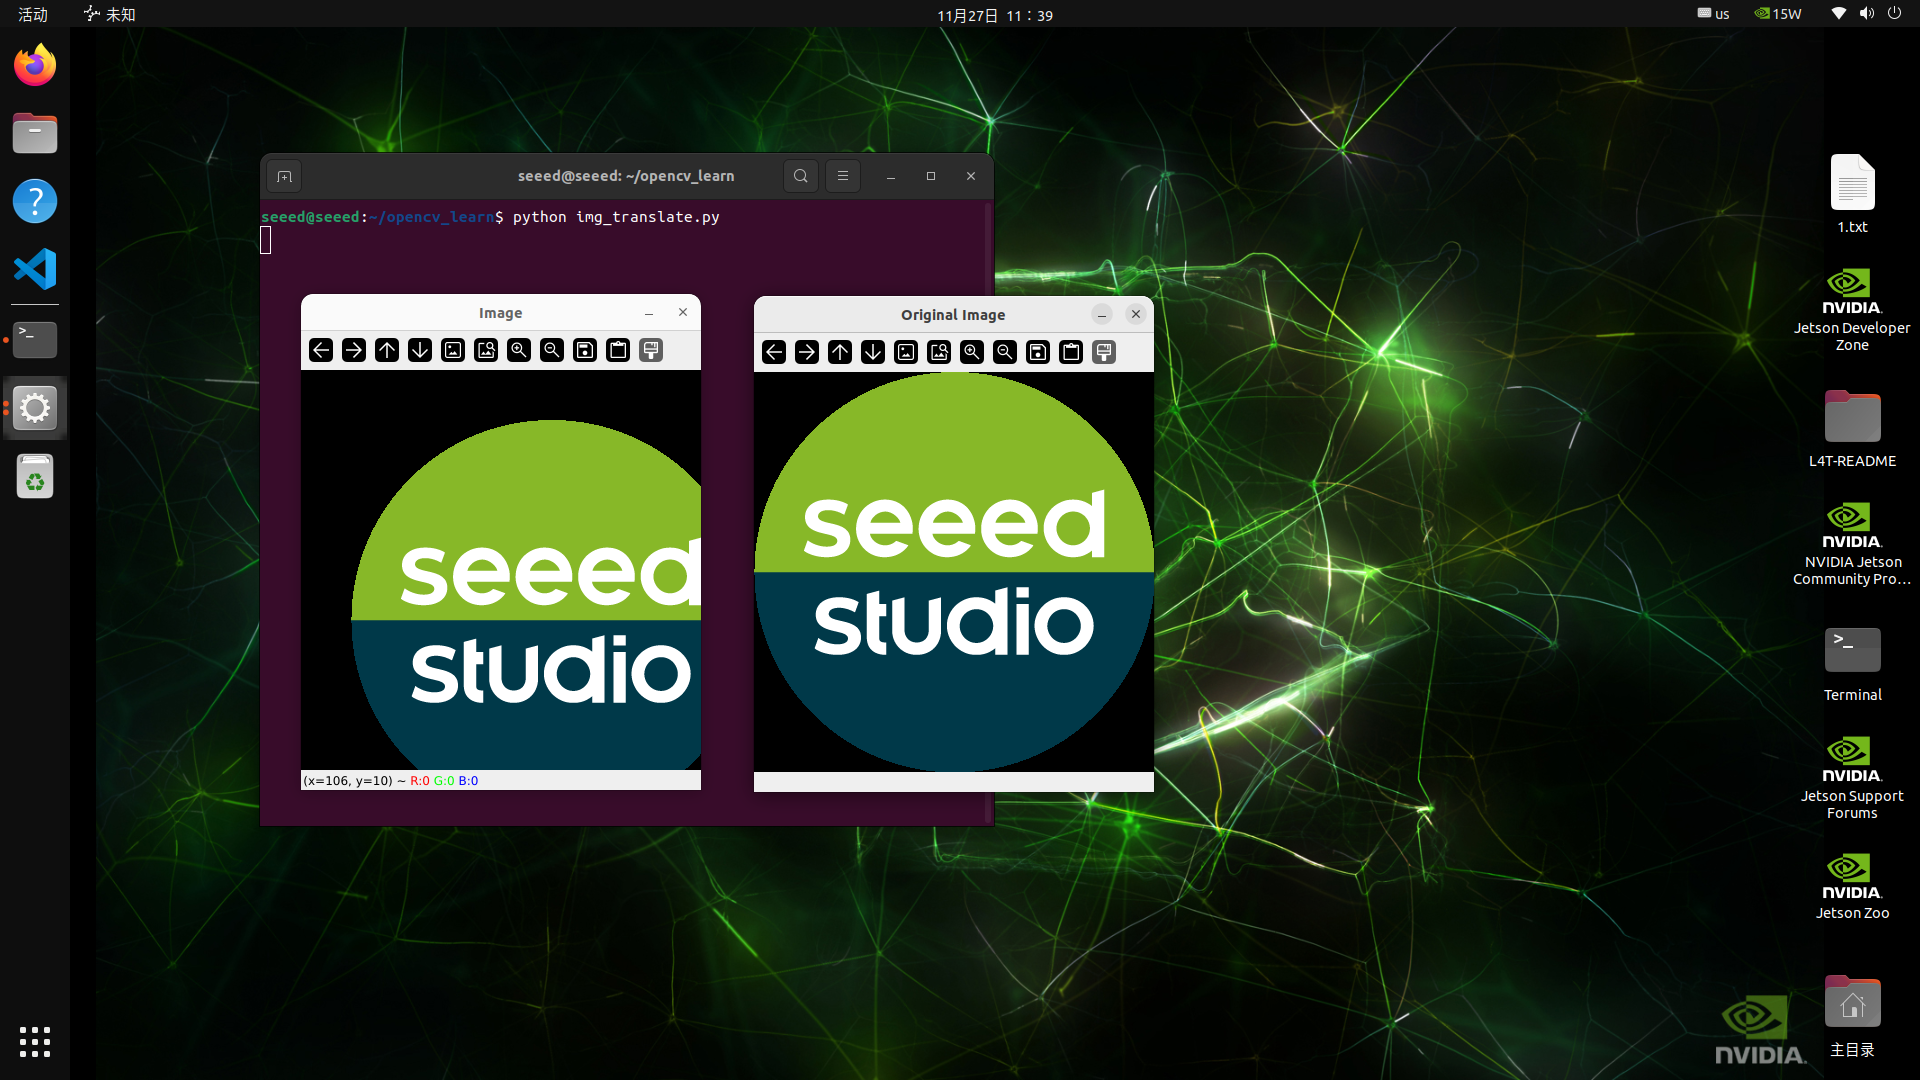1920x1080 pixels.
Task: Select the Terminal desktop shortcut
Action: click(x=1852, y=663)
